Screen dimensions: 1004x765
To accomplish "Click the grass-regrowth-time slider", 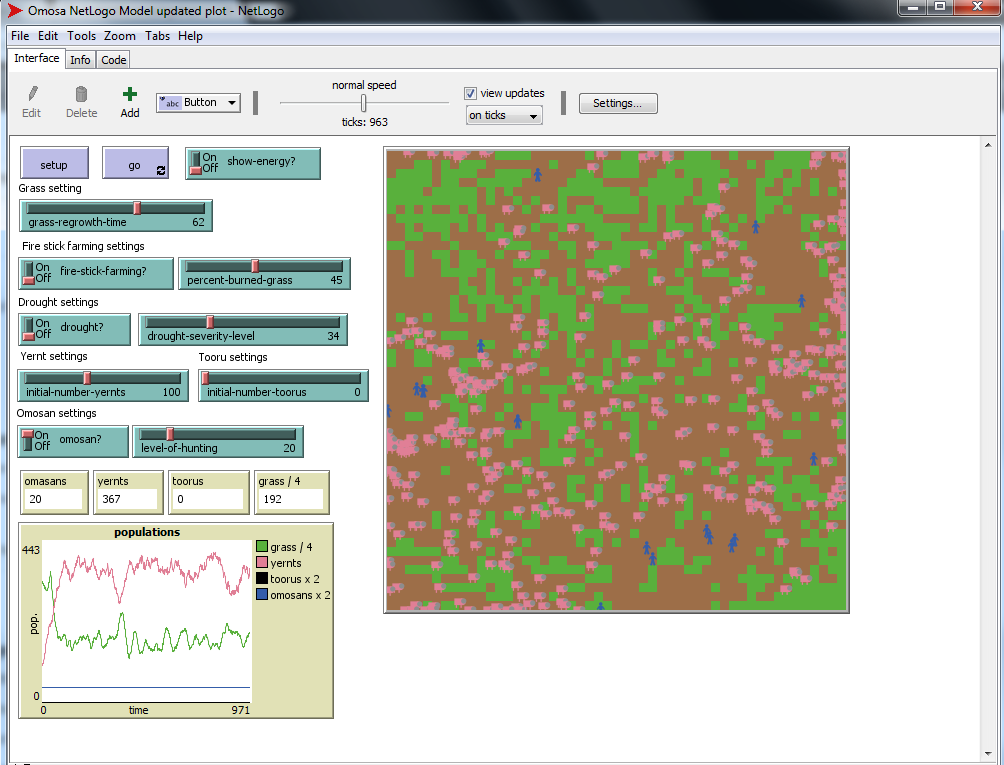I will (x=116, y=216).
